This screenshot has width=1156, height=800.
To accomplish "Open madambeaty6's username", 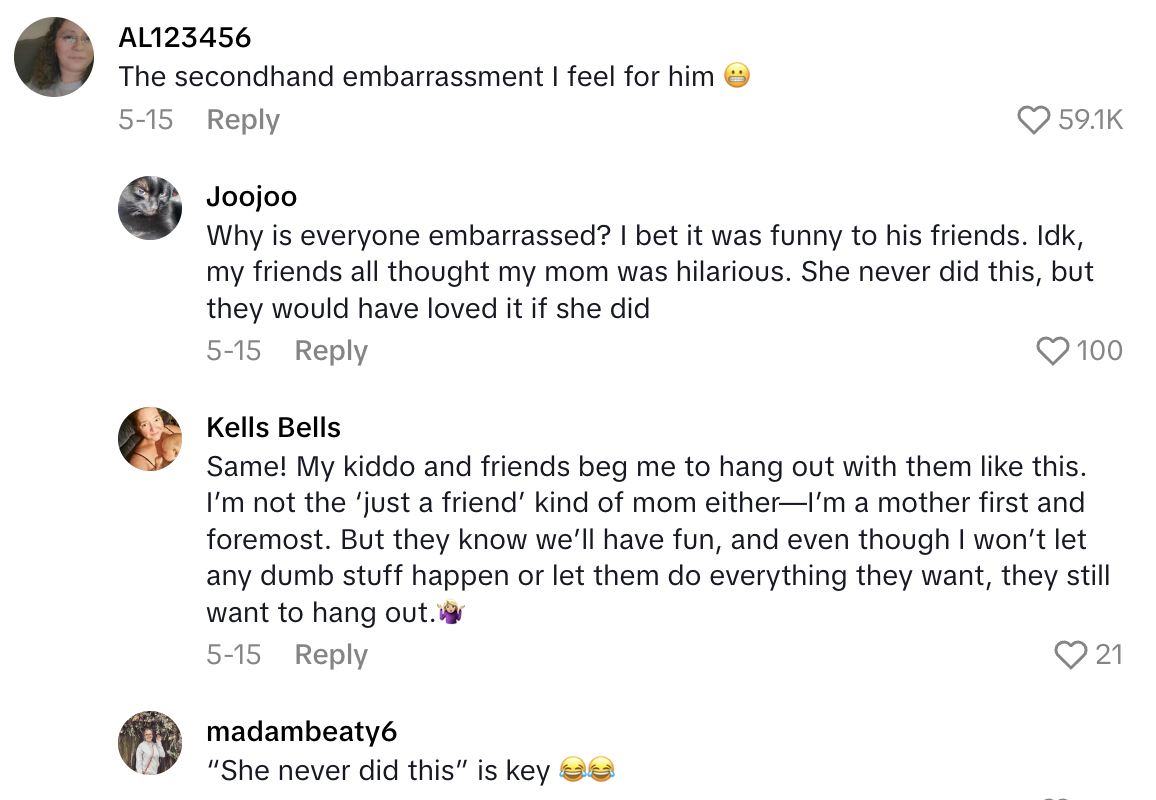I will [x=301, y=732].
